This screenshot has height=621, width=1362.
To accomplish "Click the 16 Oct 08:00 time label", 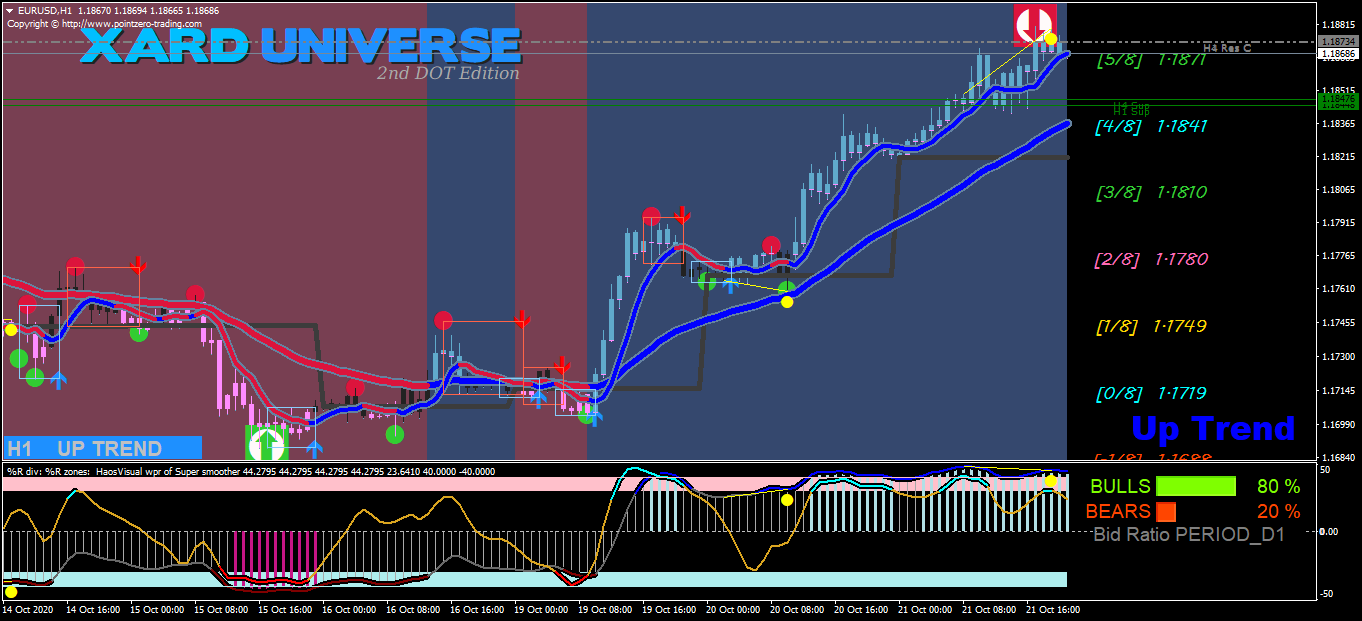I will (414, 608).
